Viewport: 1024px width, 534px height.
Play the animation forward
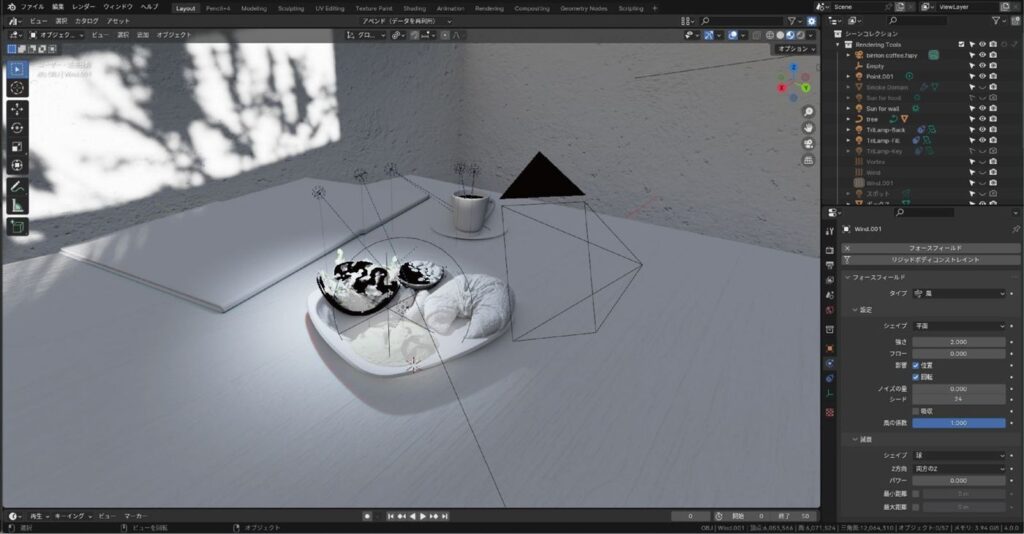pos(423,516)
